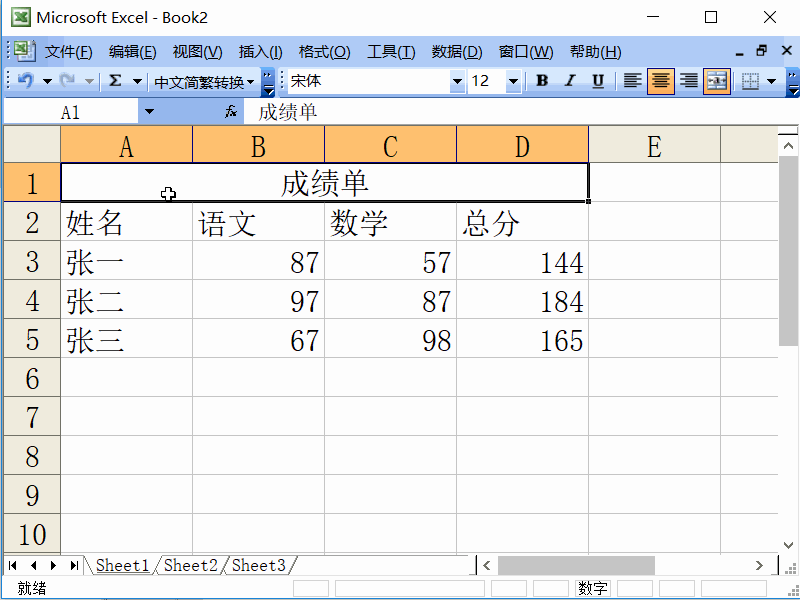Open the Borders style dropdown arrow
Image resolution: width=800 pixels, height=600 pixels.
click(771, 81)
